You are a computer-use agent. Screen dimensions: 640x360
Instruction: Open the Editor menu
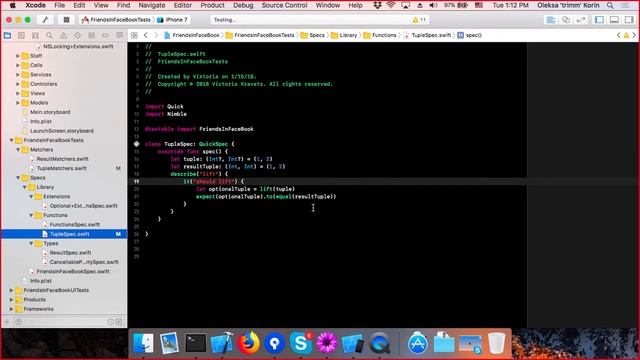point(182,5)
